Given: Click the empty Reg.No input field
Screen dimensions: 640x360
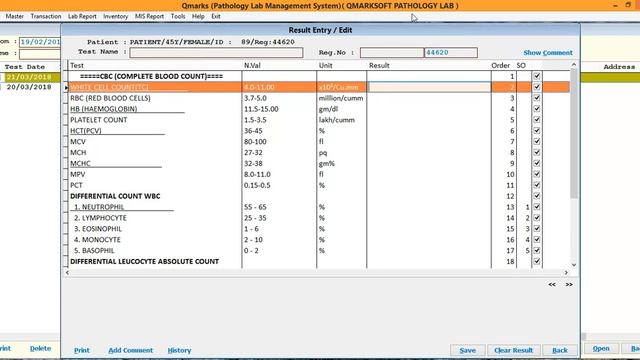Looking at the screenshot, I should pos(392,53).
